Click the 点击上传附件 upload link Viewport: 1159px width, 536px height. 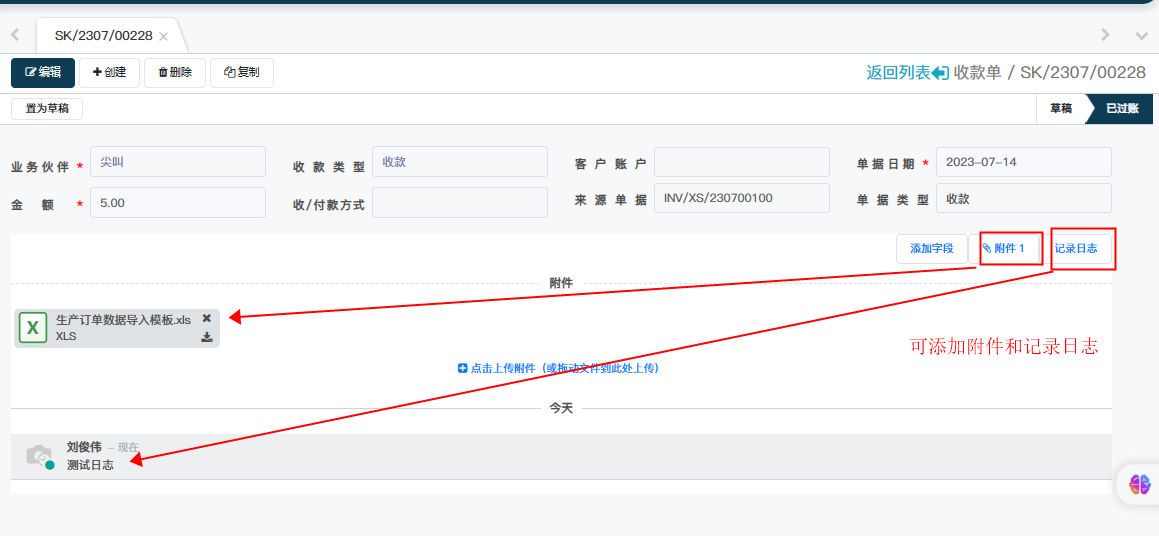(558, 368)
